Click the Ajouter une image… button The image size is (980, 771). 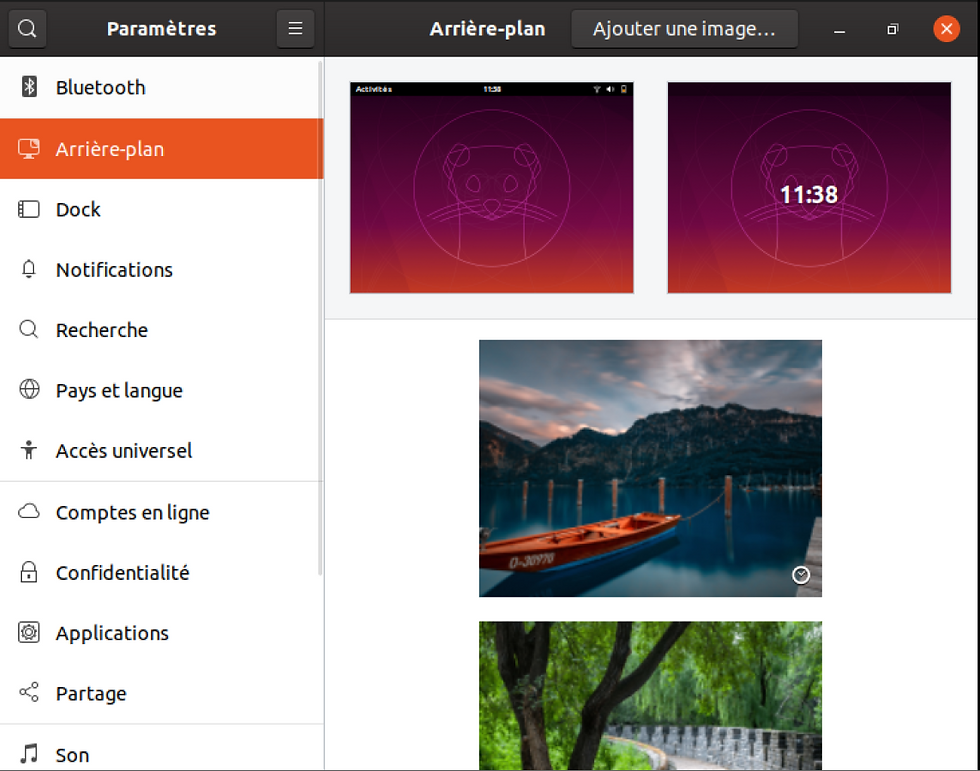pos(684,29)
